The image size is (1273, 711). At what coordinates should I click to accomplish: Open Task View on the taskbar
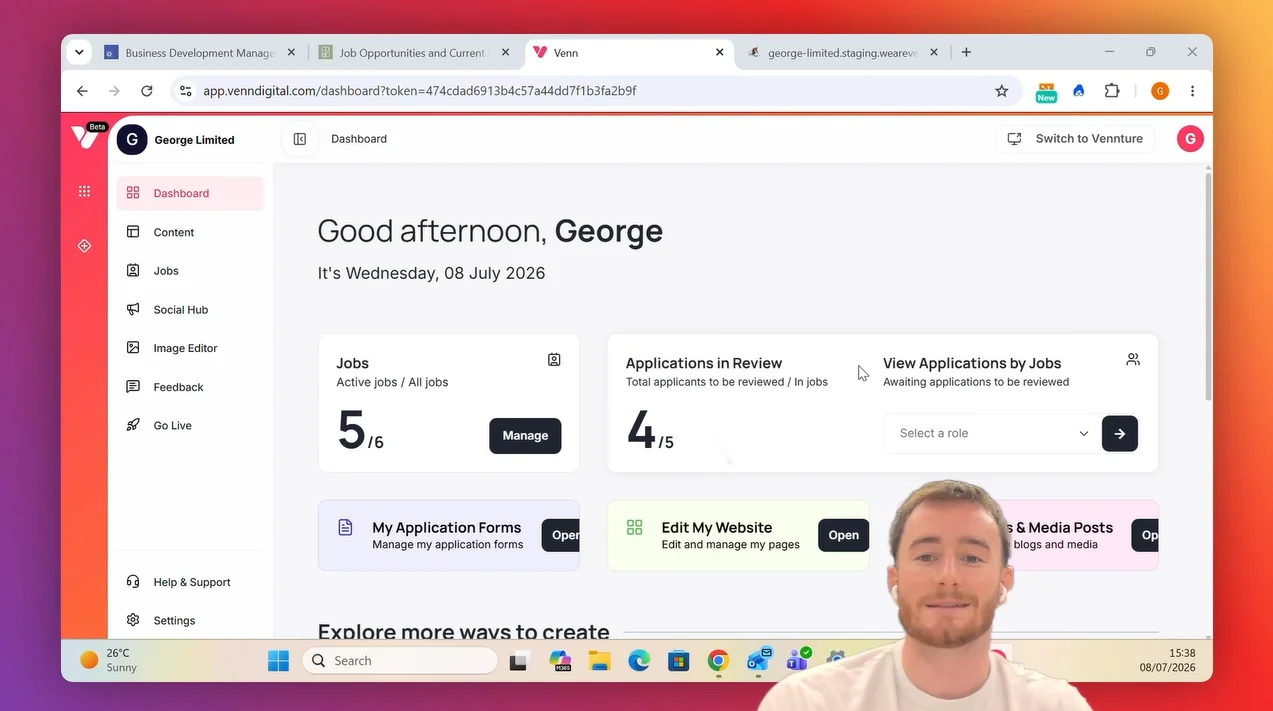(519, 661)
